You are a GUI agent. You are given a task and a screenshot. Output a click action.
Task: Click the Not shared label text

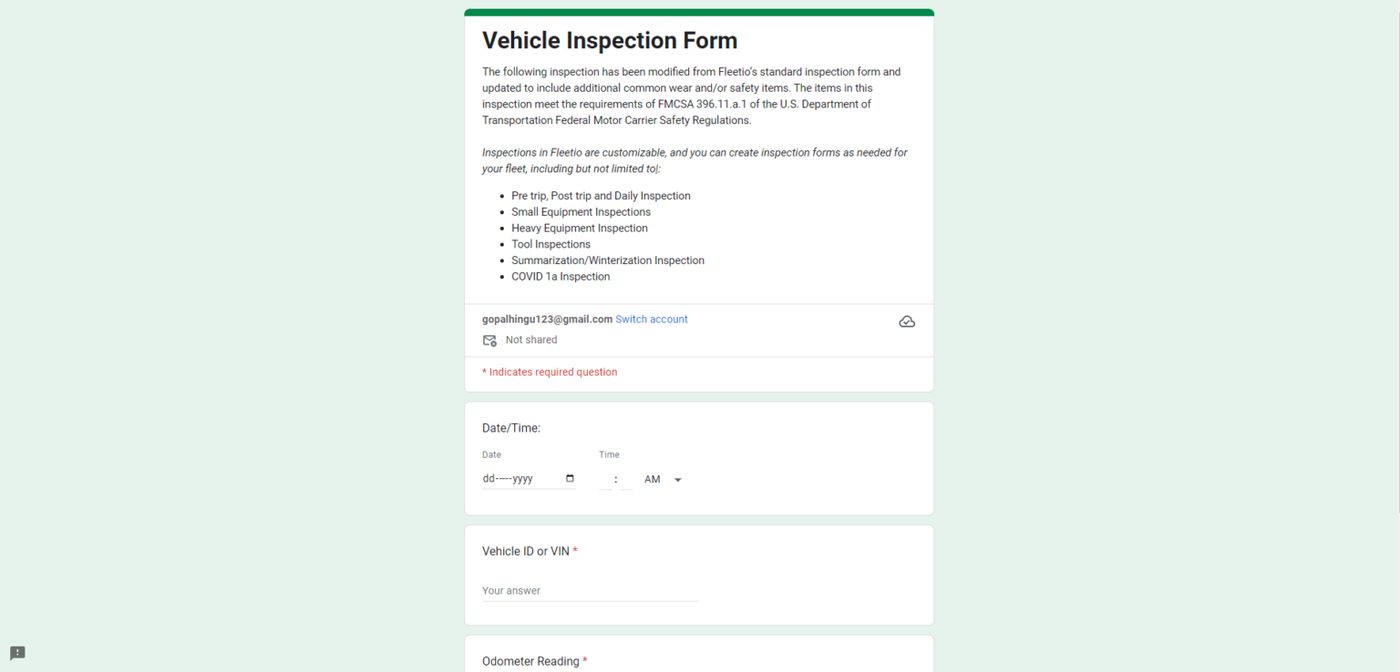(531, 340)
